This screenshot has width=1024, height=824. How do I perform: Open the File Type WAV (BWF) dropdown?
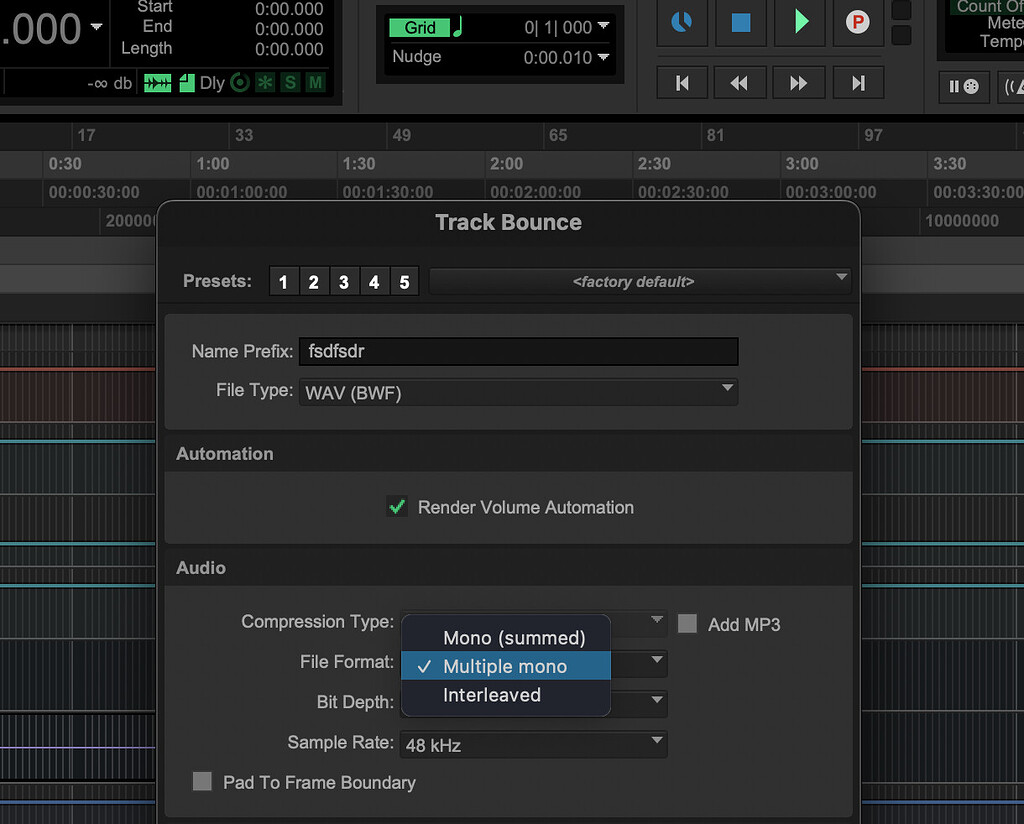518,392
